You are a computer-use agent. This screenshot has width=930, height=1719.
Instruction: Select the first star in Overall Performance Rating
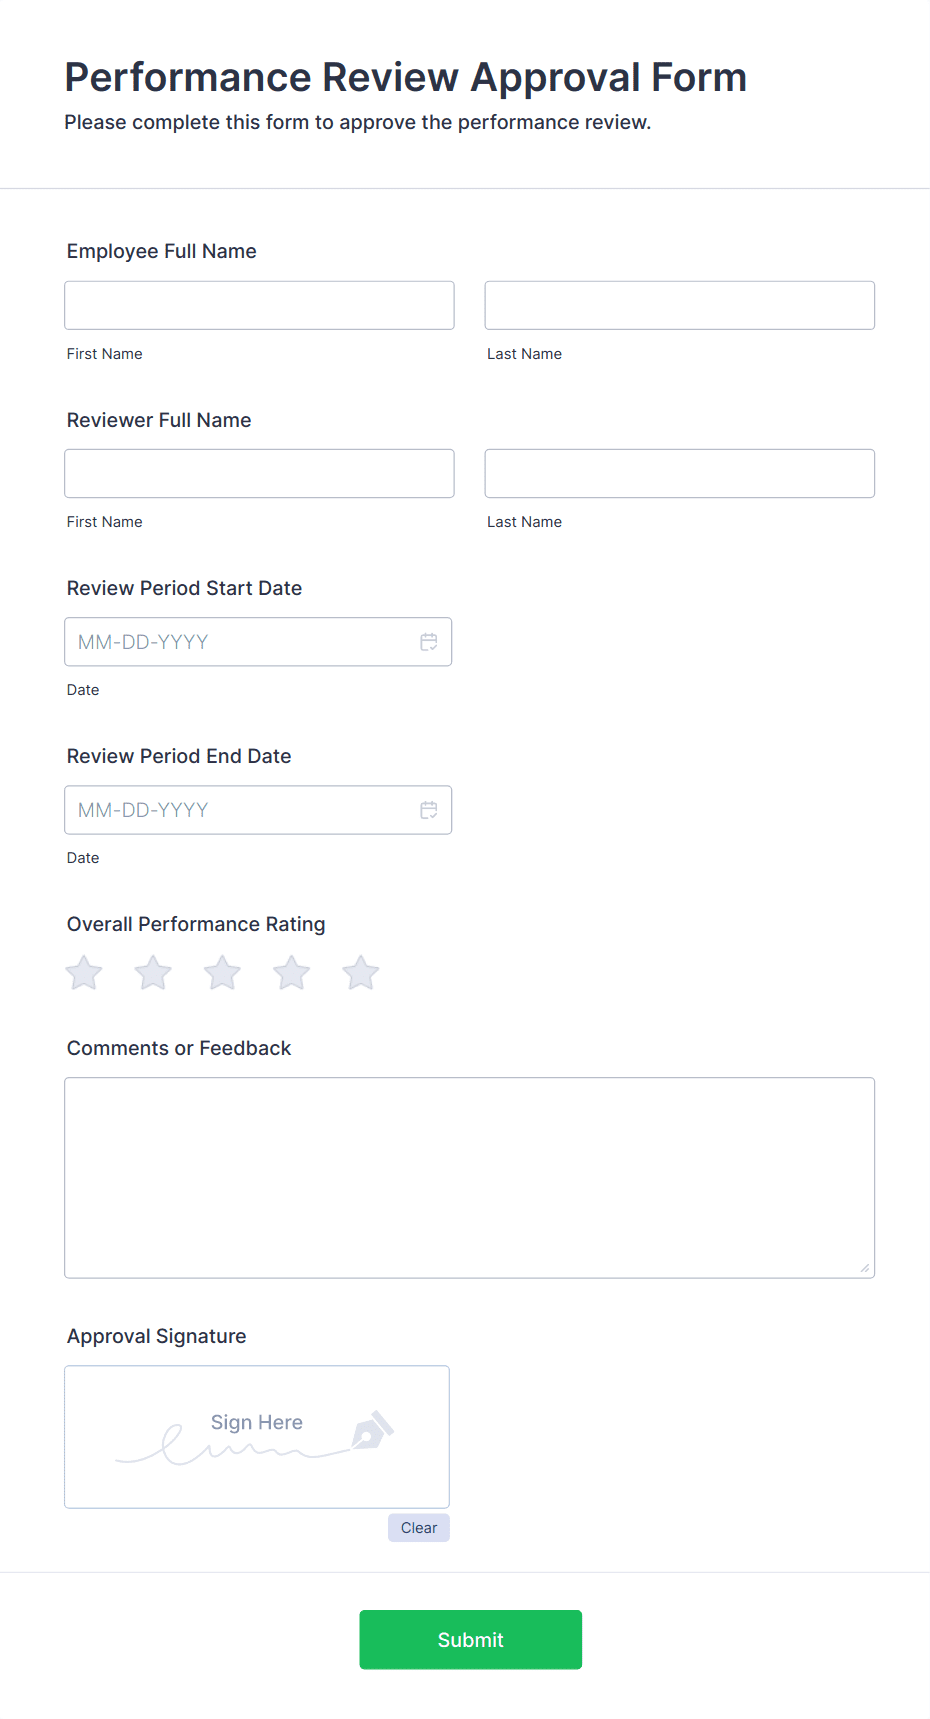[x=83, y=971]
